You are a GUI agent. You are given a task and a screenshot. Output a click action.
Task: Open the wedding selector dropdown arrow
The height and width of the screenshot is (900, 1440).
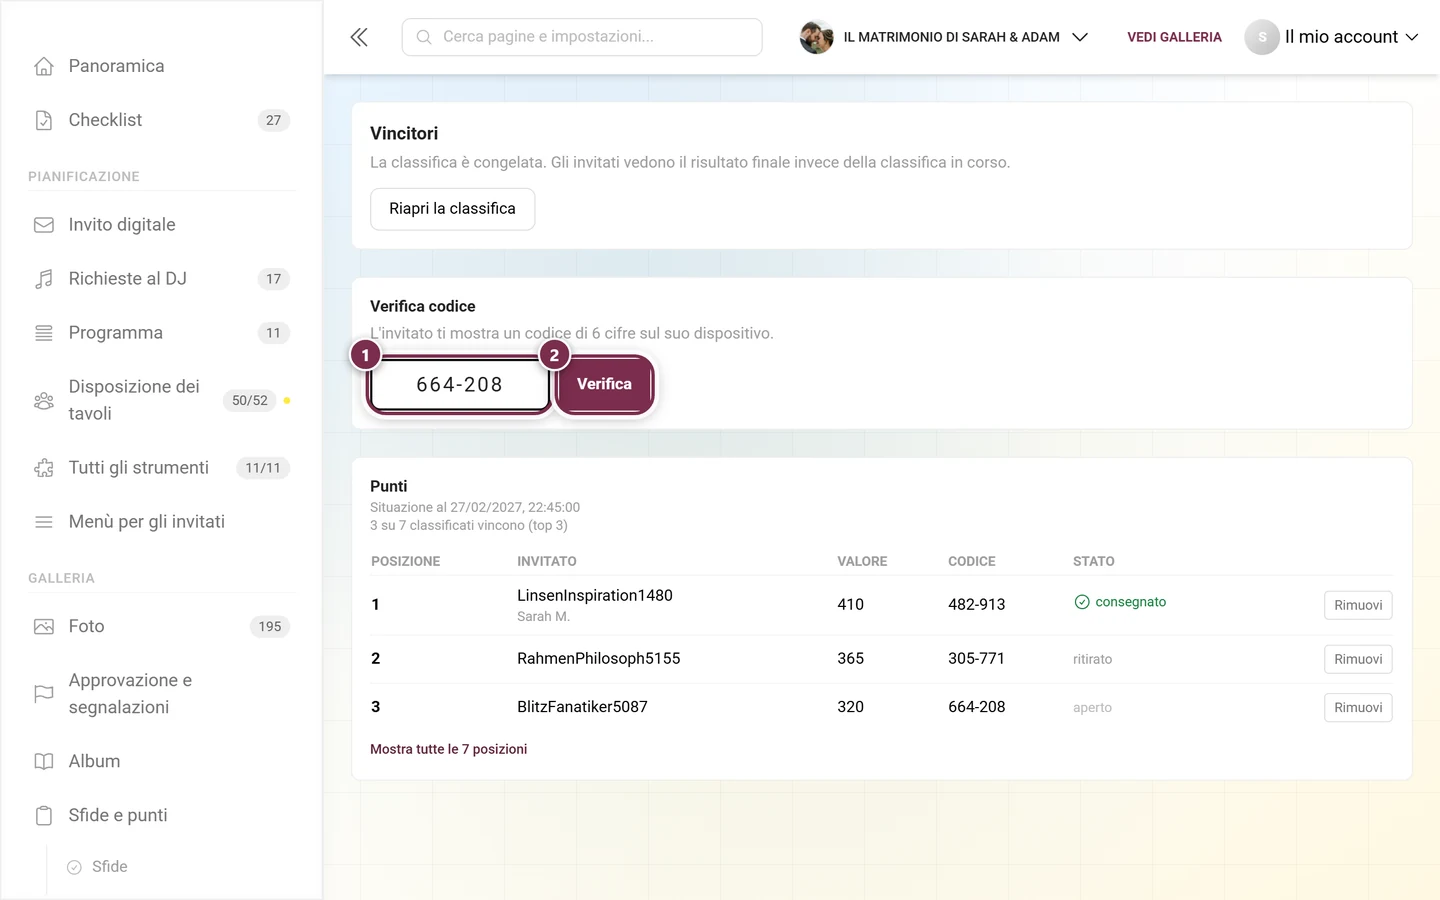tap(1080, 37)
